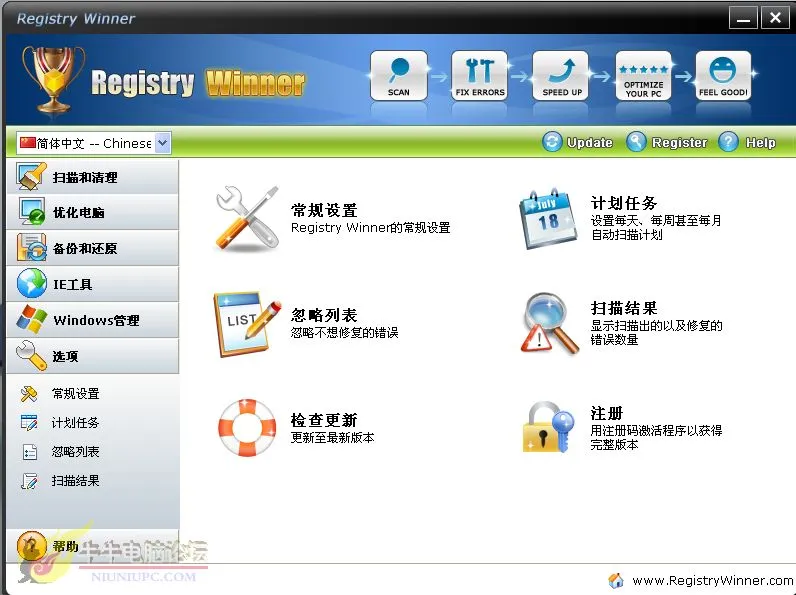
Task: Click the 计划任务 heading in main panel
Action: [623, 203]
